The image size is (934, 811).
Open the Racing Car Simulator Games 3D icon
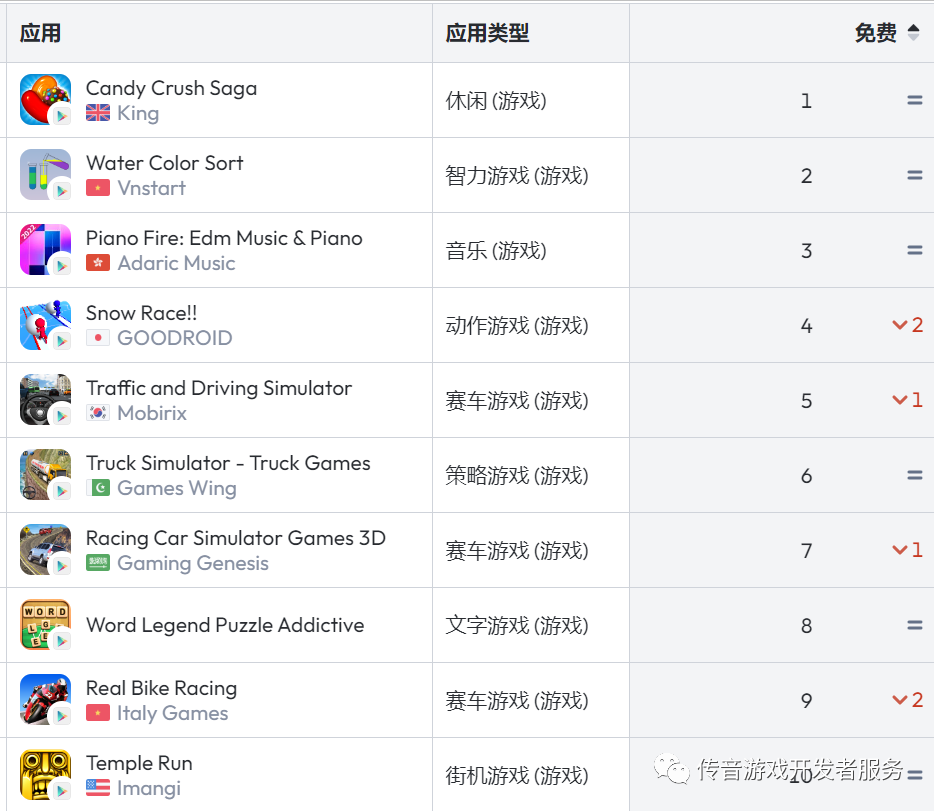[45, 550]
